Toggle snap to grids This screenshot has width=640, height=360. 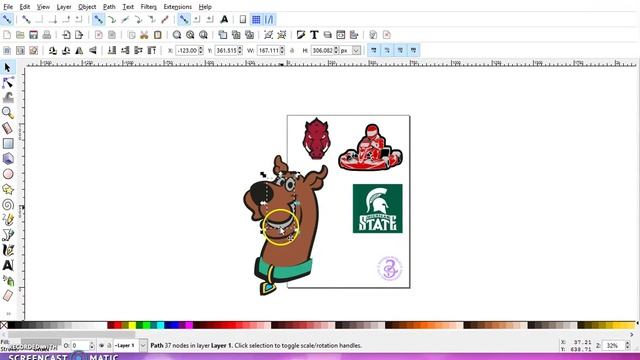pyautogui.click(x=256, y=19)
